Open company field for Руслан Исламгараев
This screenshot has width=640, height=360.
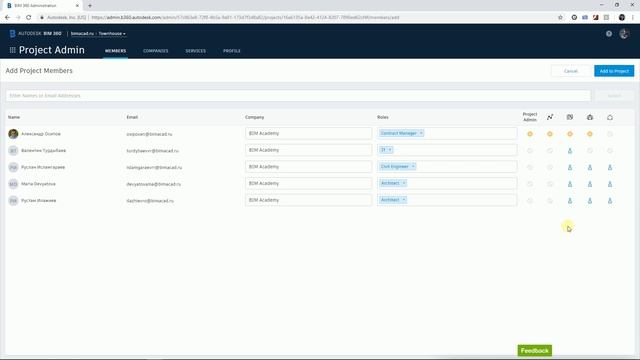(309, 167)
